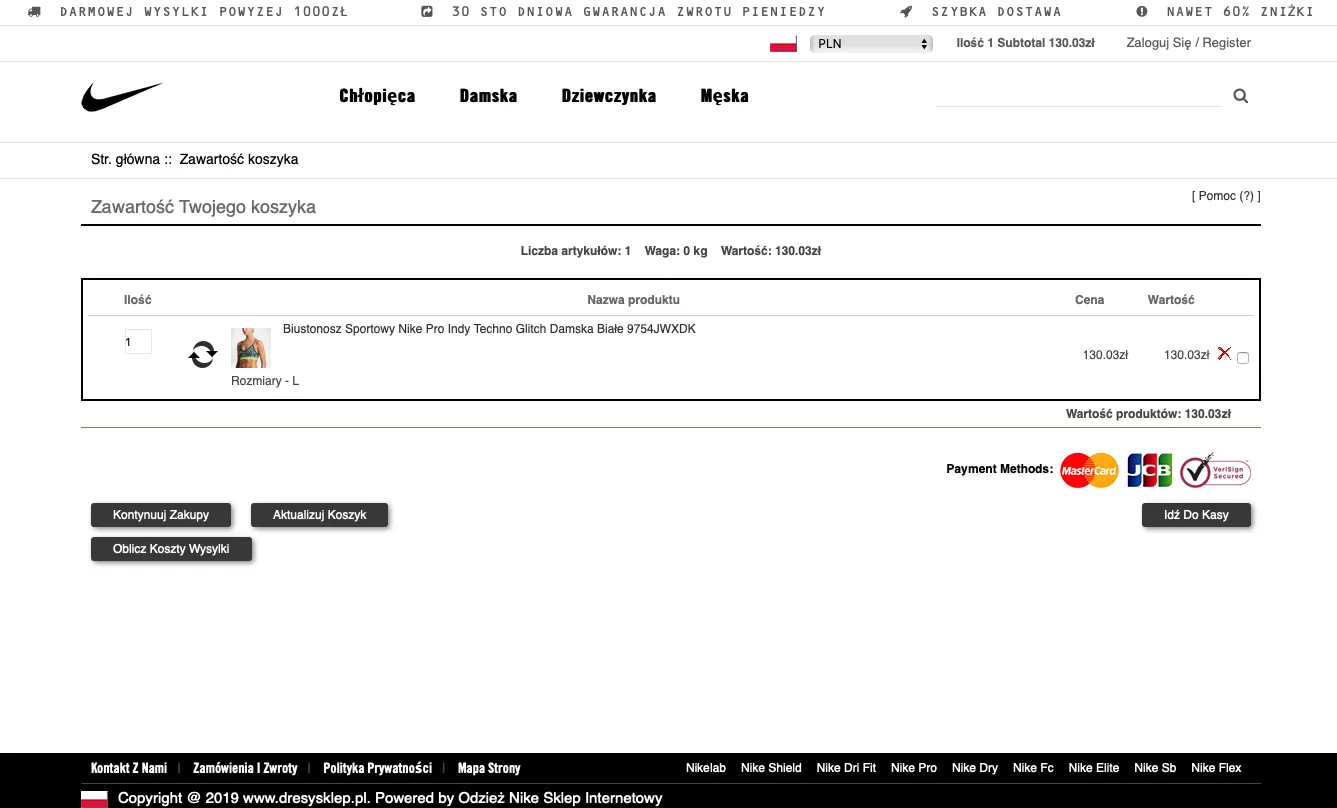Click the Oblicz Koszty Wysyłki button

(171, 549)
